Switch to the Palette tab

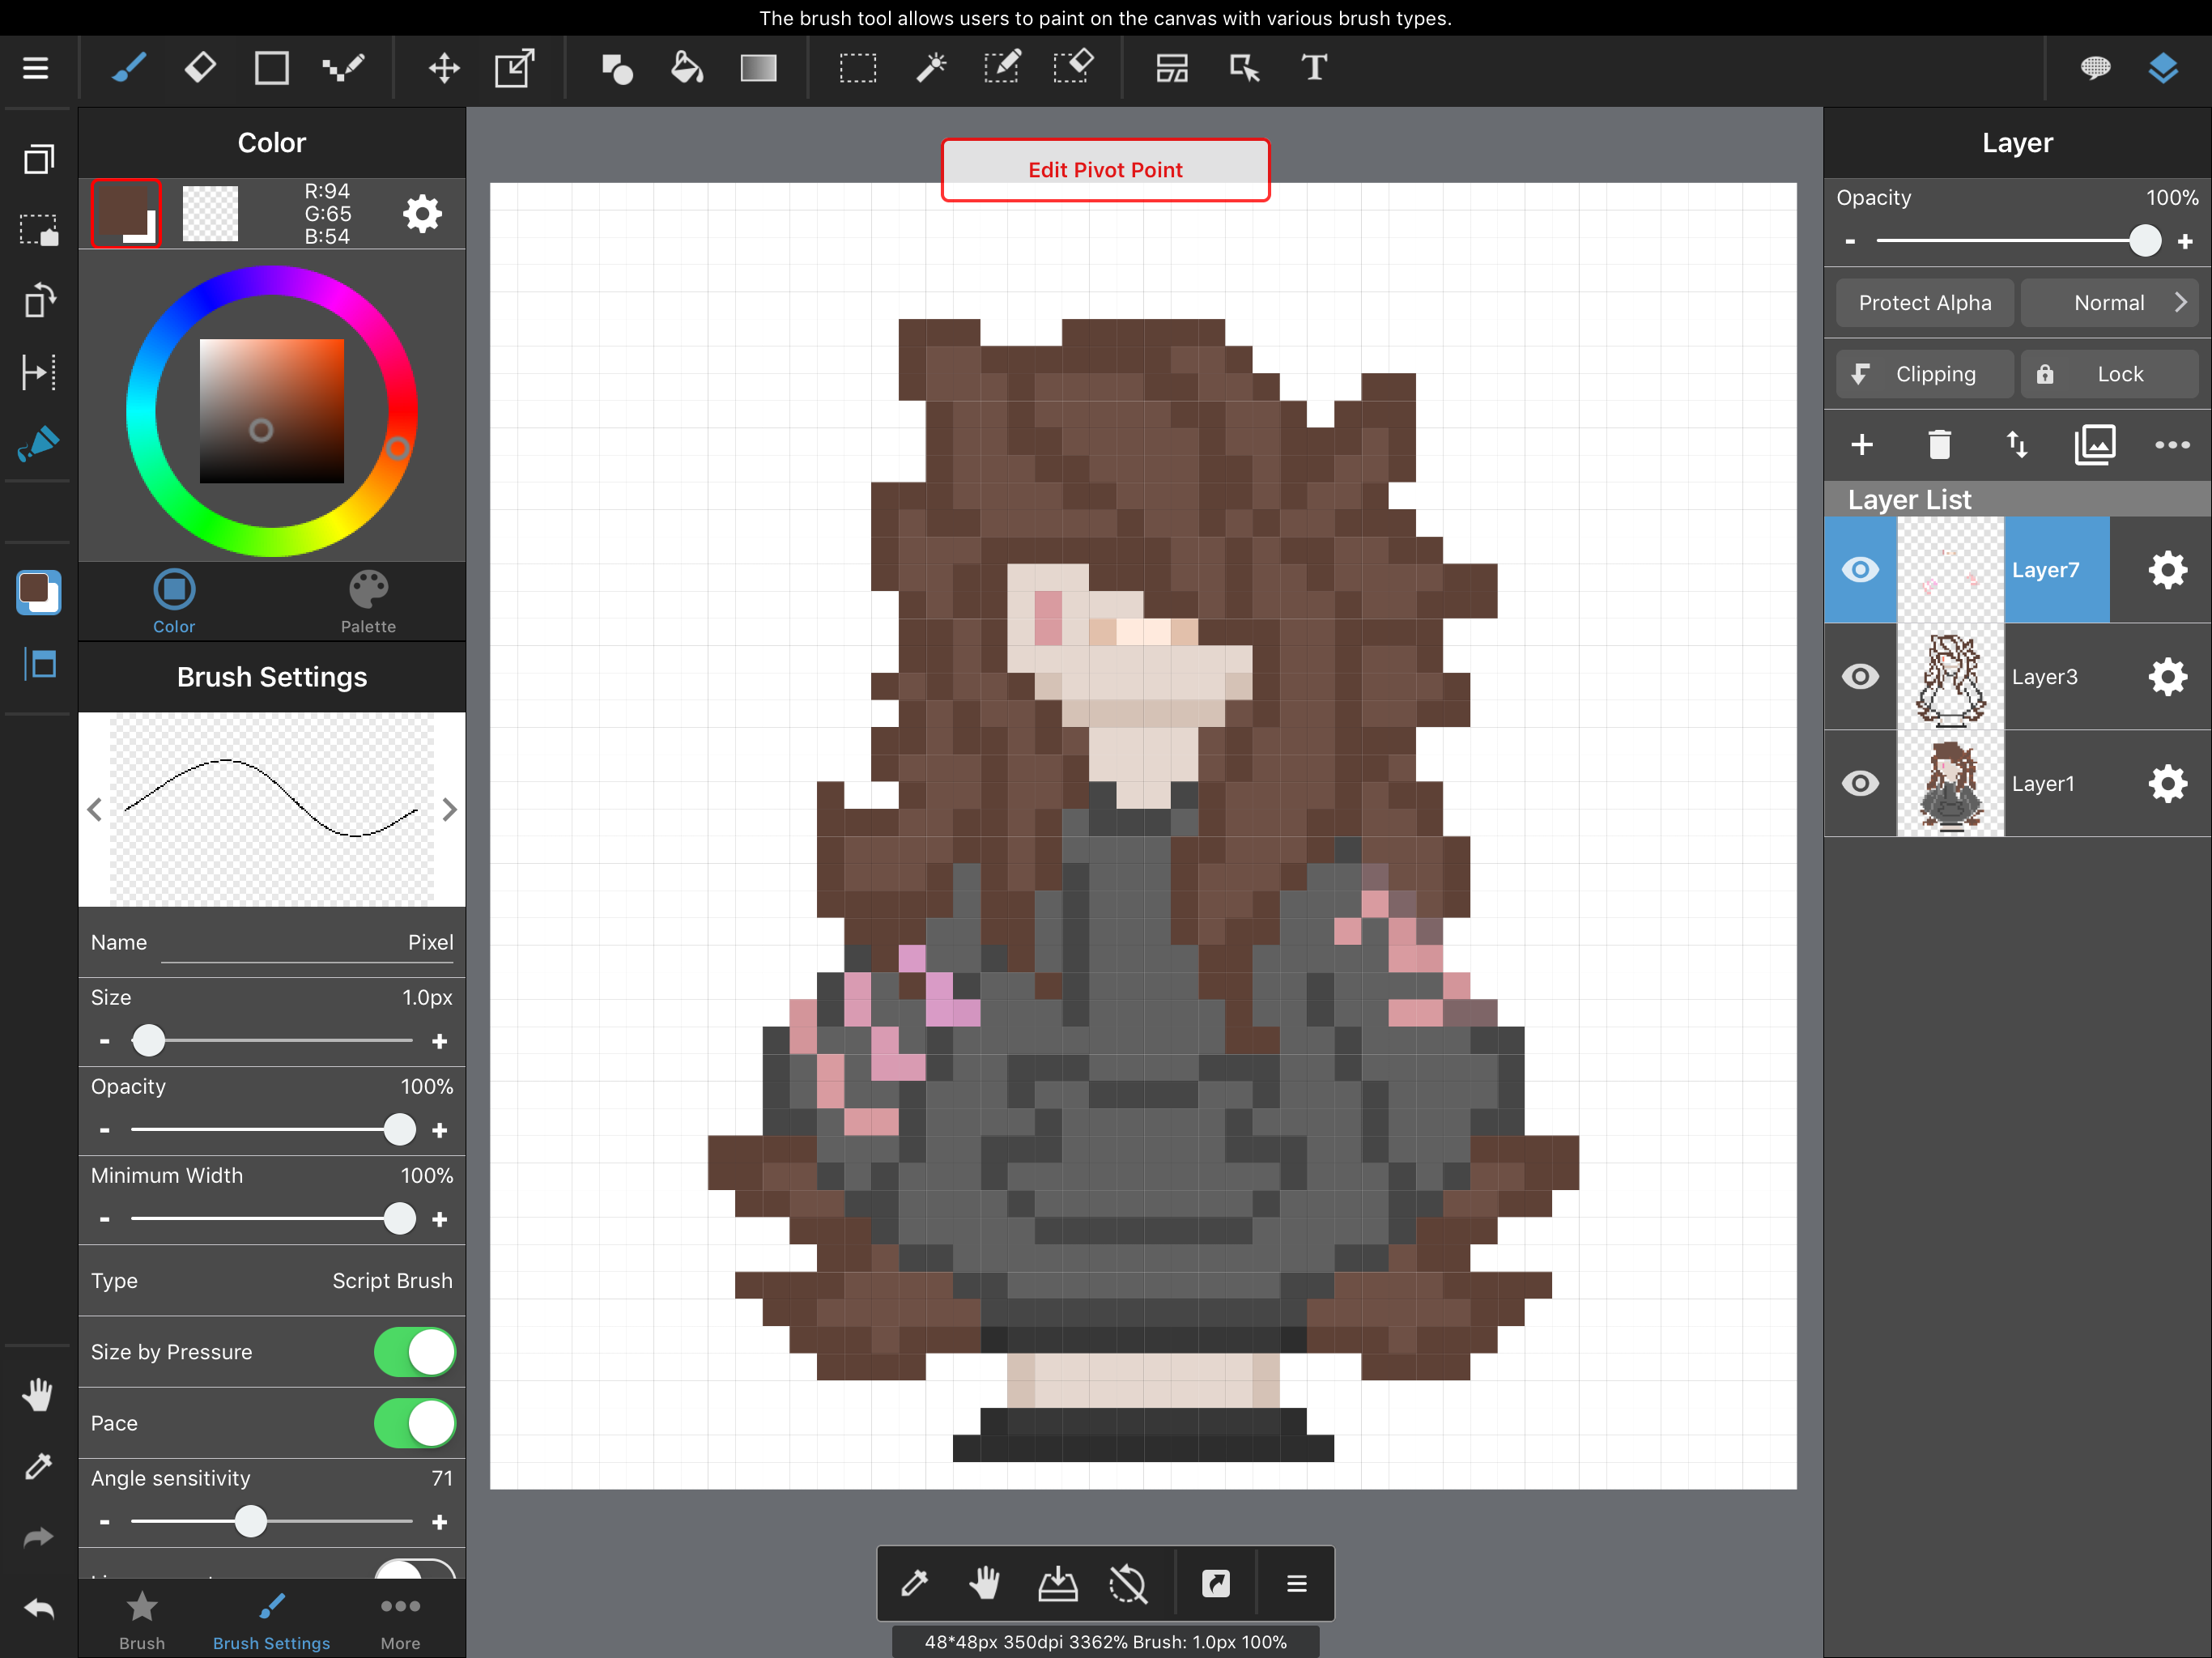click(x=368, y=601)
